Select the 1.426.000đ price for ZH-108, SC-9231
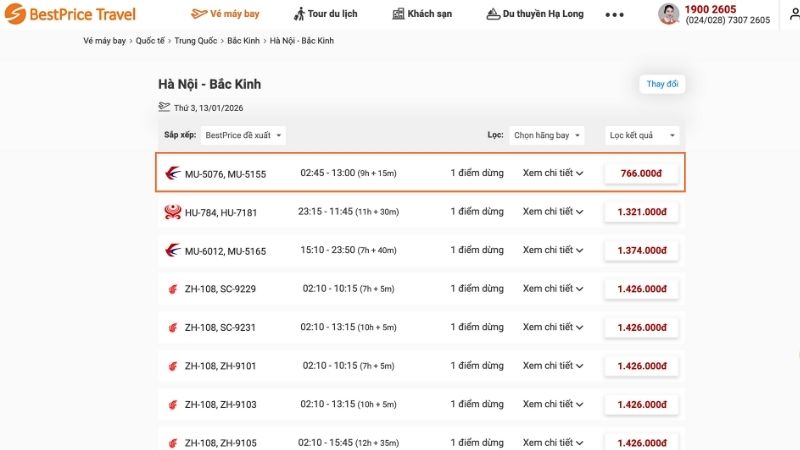Image resolution: width=800 pixels, height=450 pixels. point(641,328)
